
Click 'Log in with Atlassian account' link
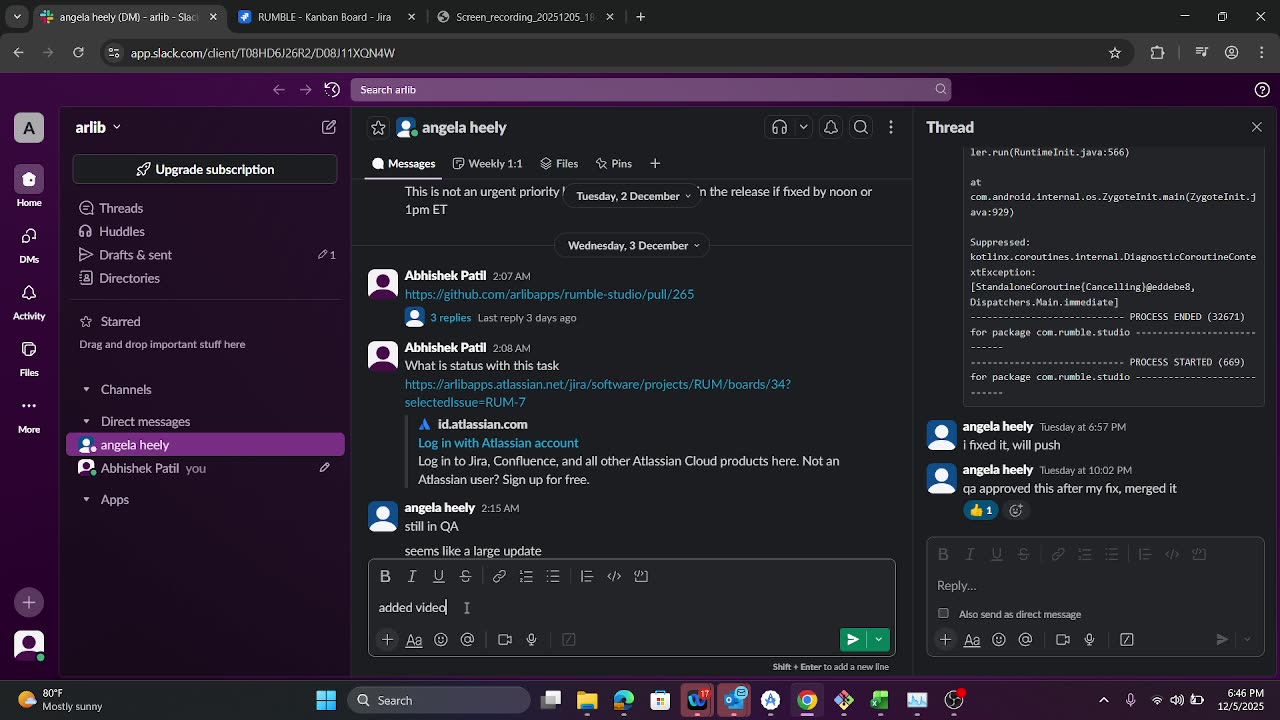pyautogui.click(x=498, y=443)
